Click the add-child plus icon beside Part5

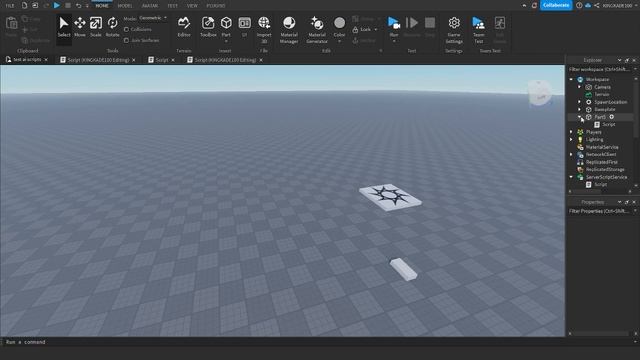(x=611, y=117)
